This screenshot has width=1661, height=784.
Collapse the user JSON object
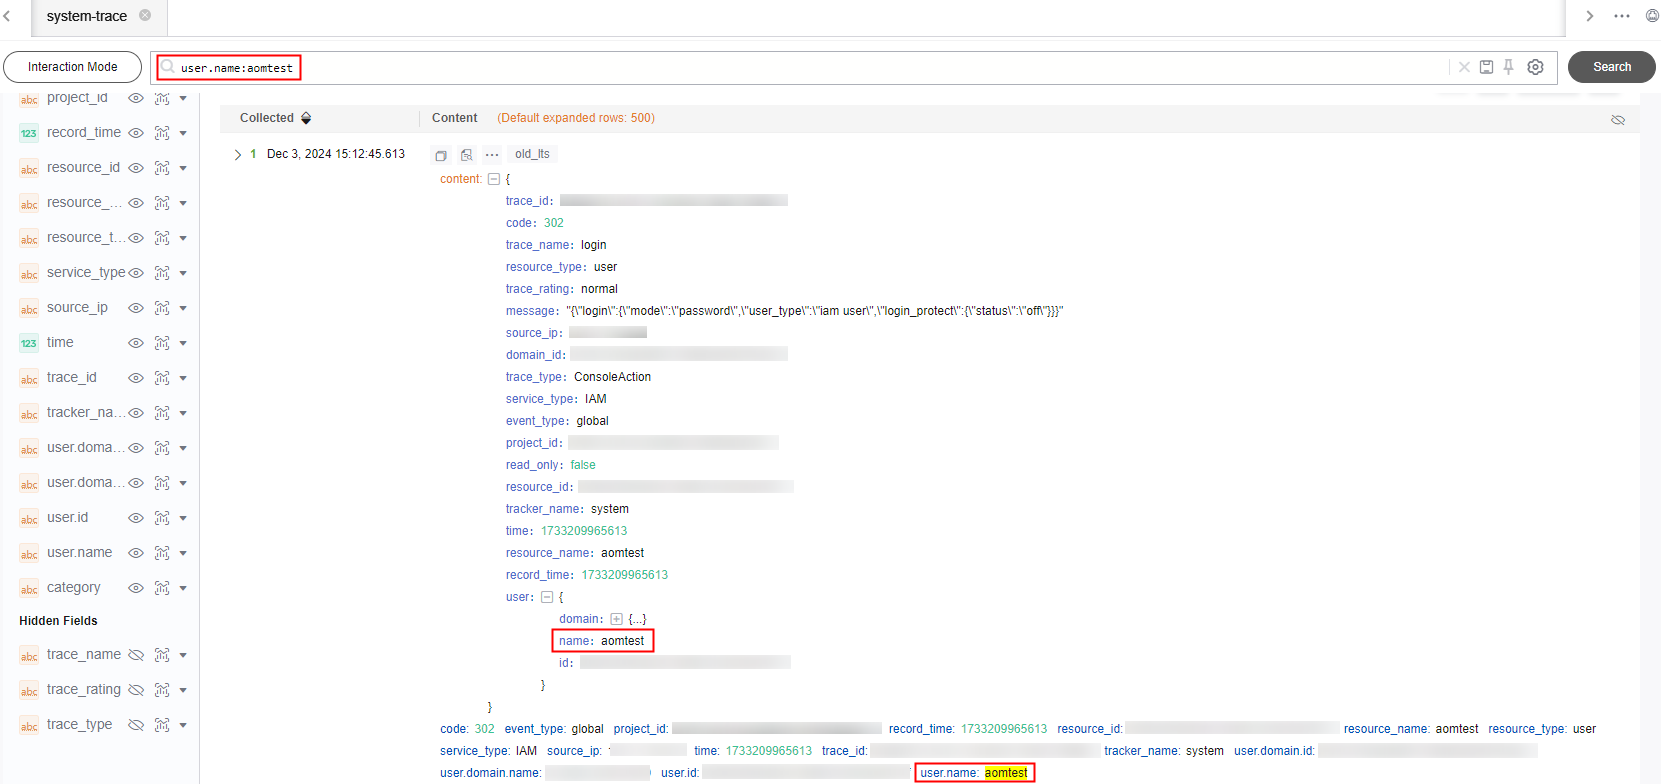click(x=547, y=597)
